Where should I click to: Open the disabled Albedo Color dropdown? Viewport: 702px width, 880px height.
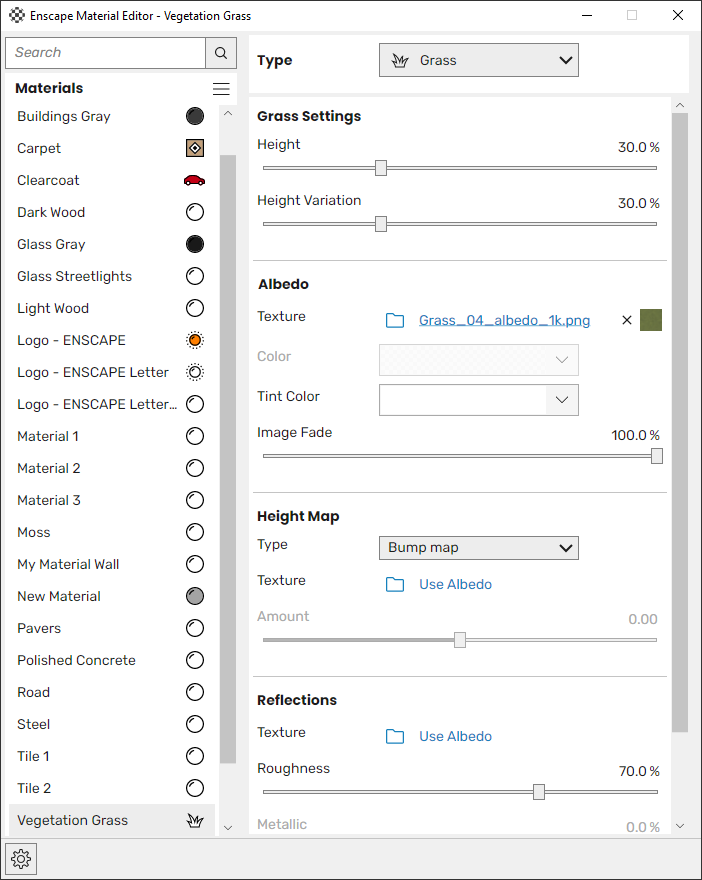[x=479, y=360]
